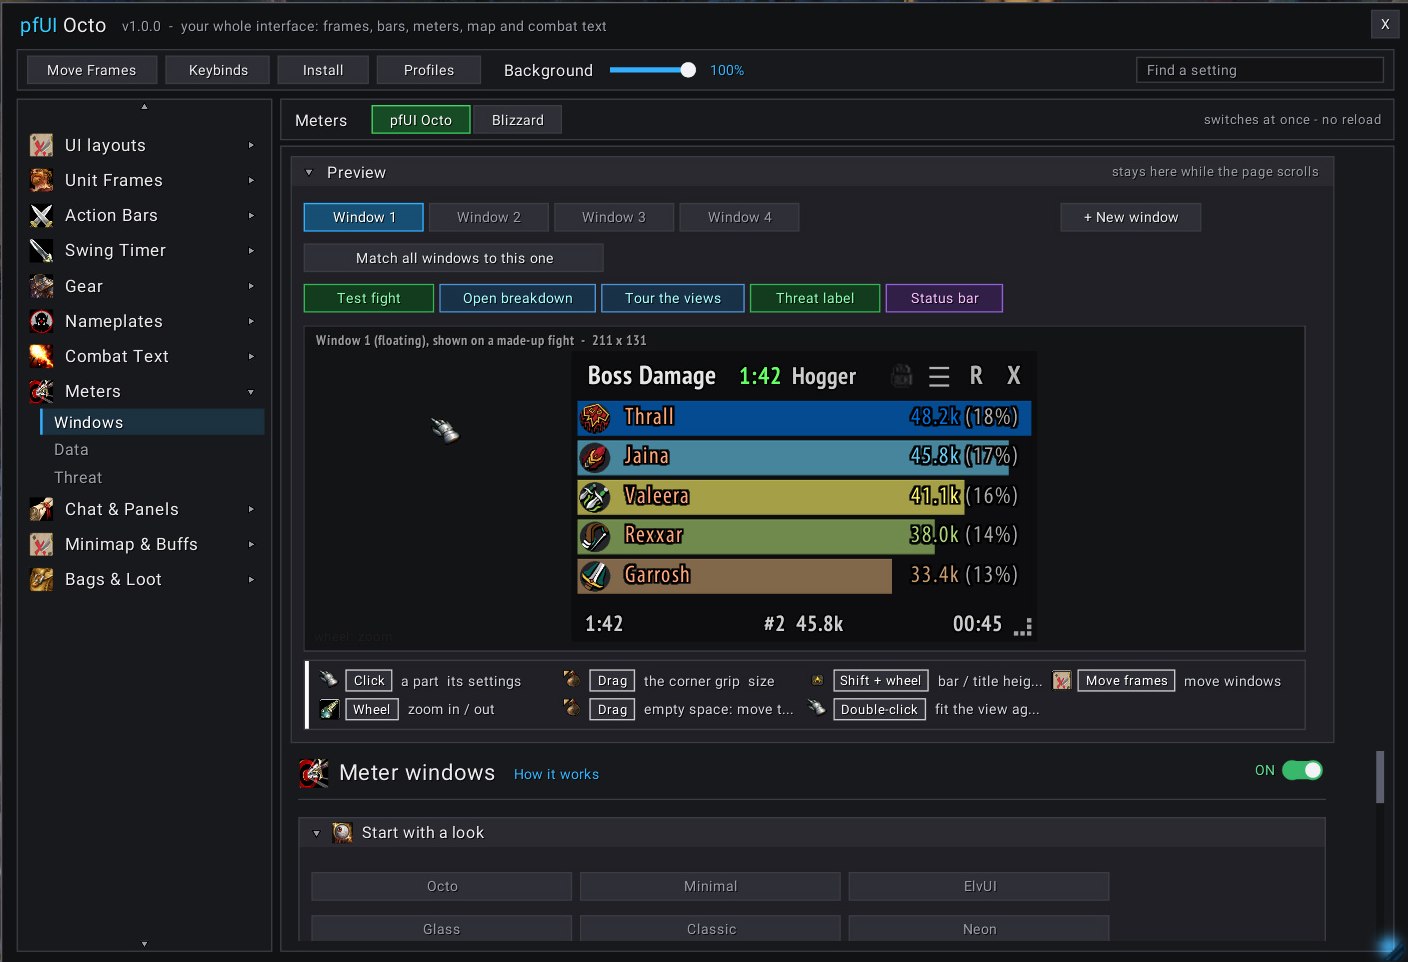1408x962 pixels.
Task: Select the Blizzard meters tab
Action: coord(518,120)
